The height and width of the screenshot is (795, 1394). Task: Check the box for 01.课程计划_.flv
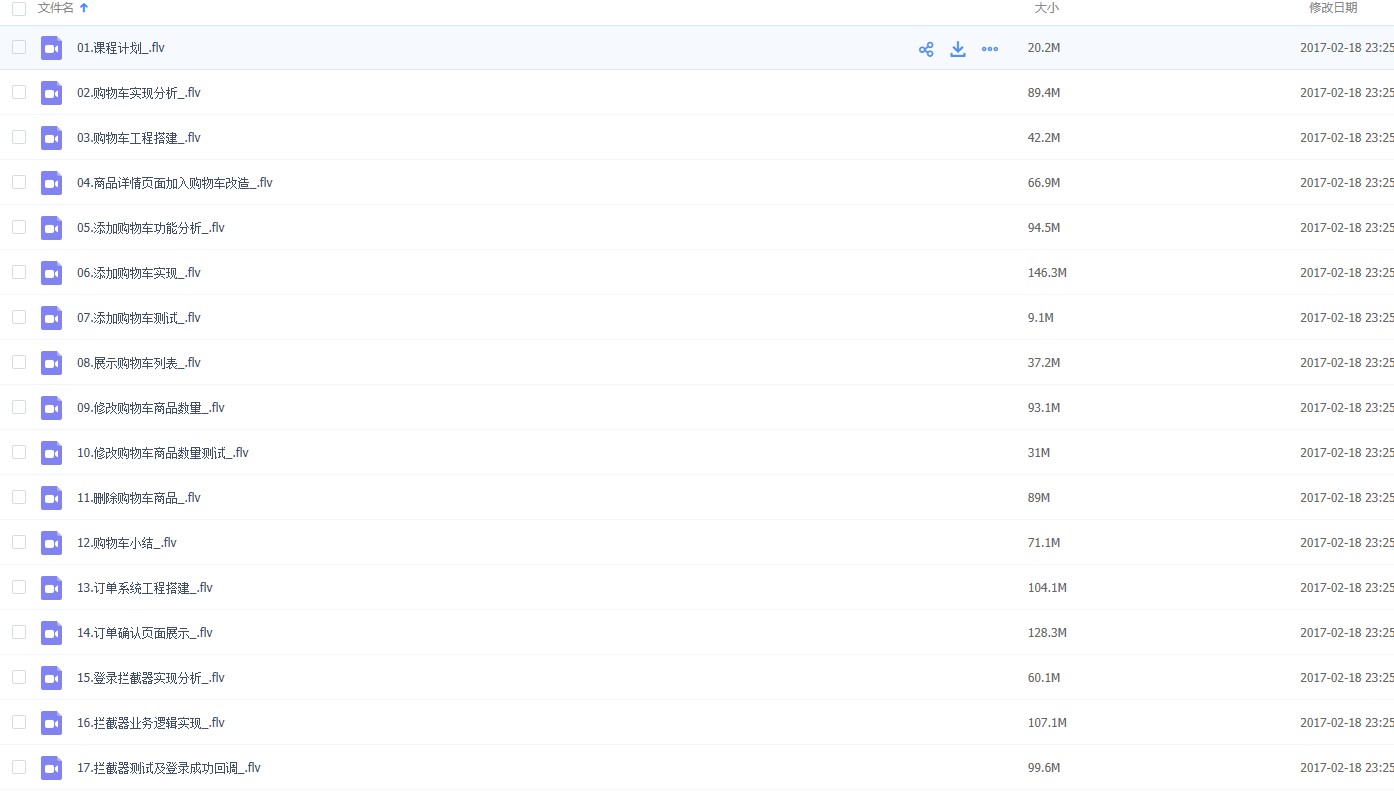tap(19, 47)
